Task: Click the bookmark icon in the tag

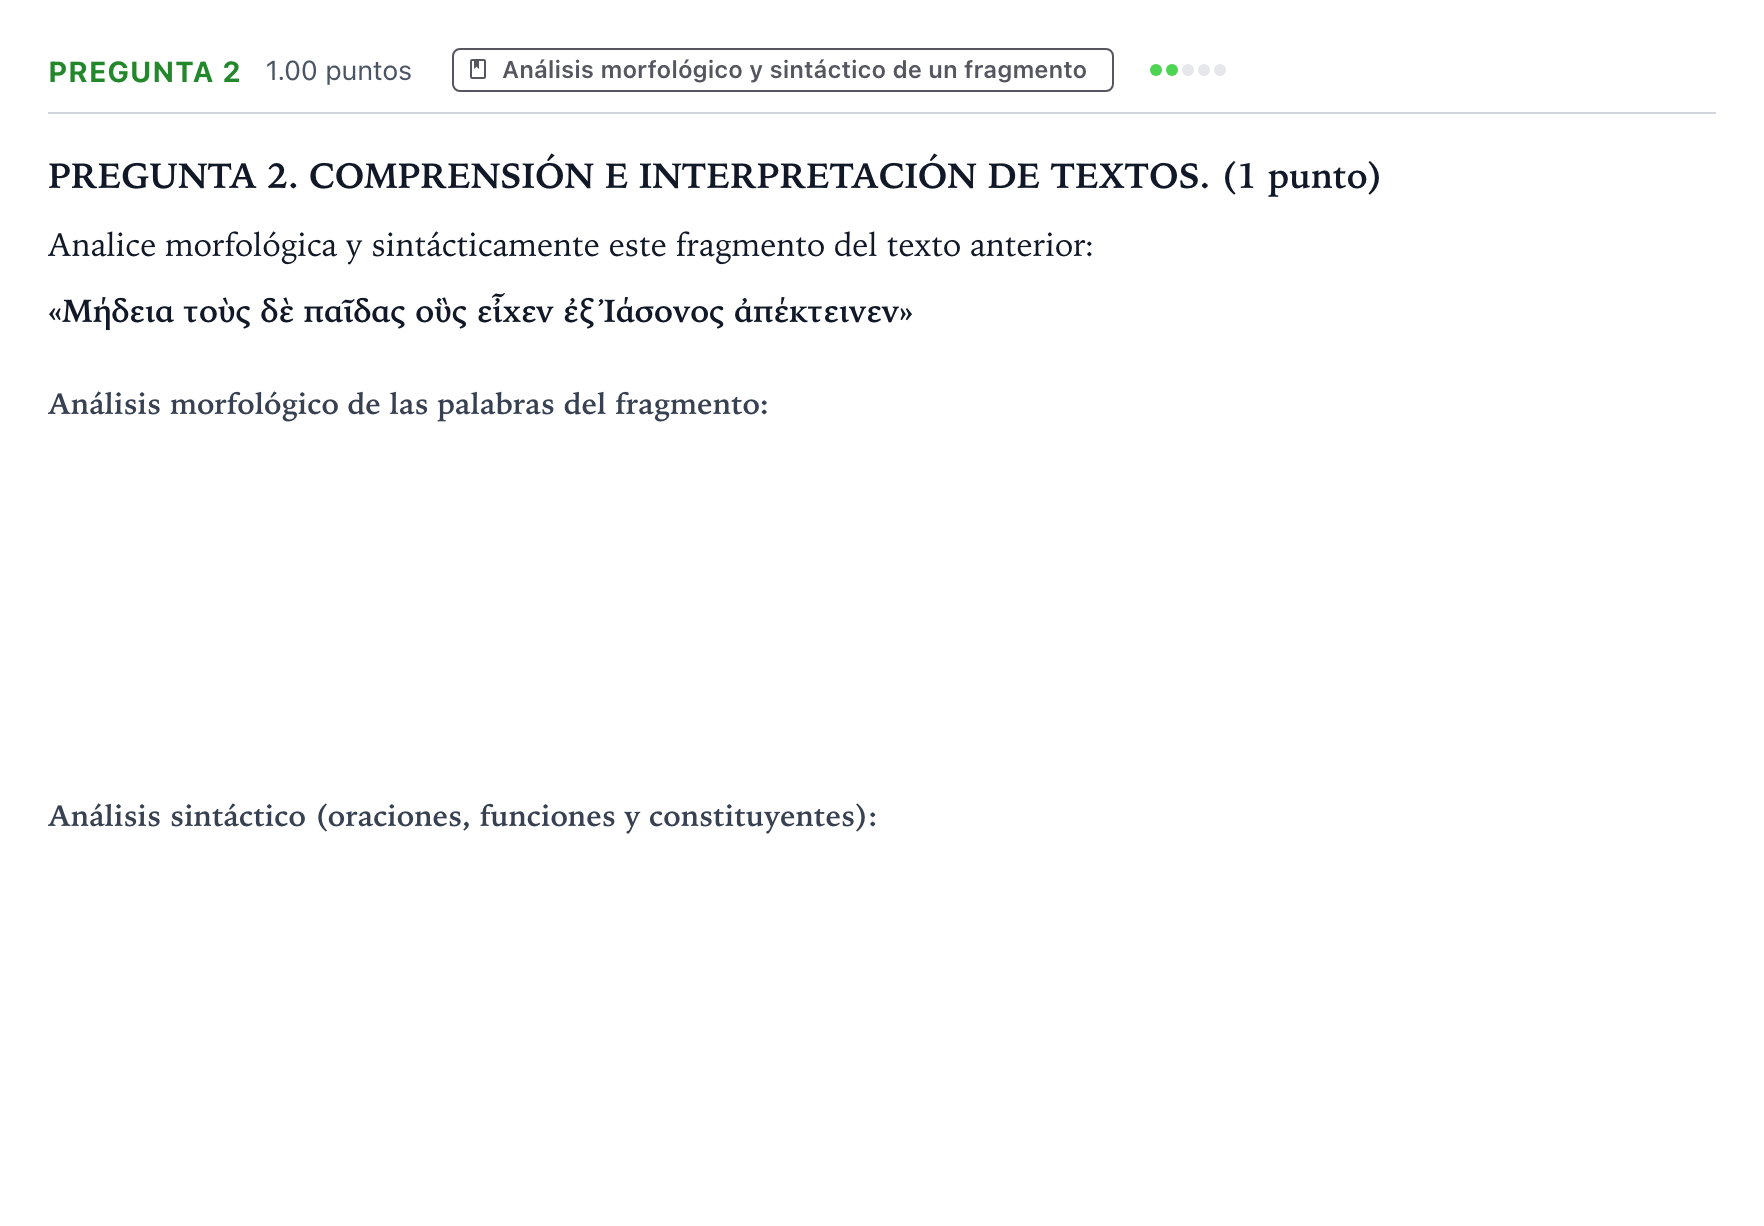Action: [x=478, y=70]
